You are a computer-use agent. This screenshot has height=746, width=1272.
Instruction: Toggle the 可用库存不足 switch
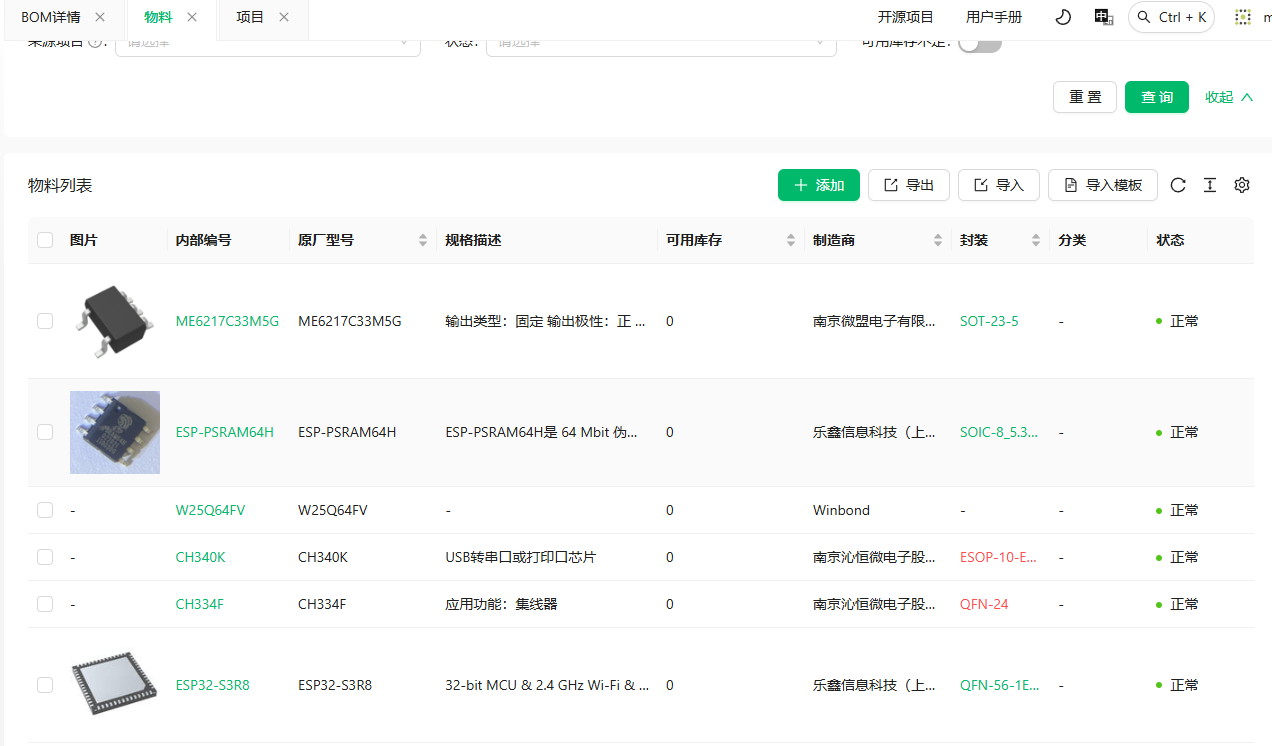click(x=979, y=43)
